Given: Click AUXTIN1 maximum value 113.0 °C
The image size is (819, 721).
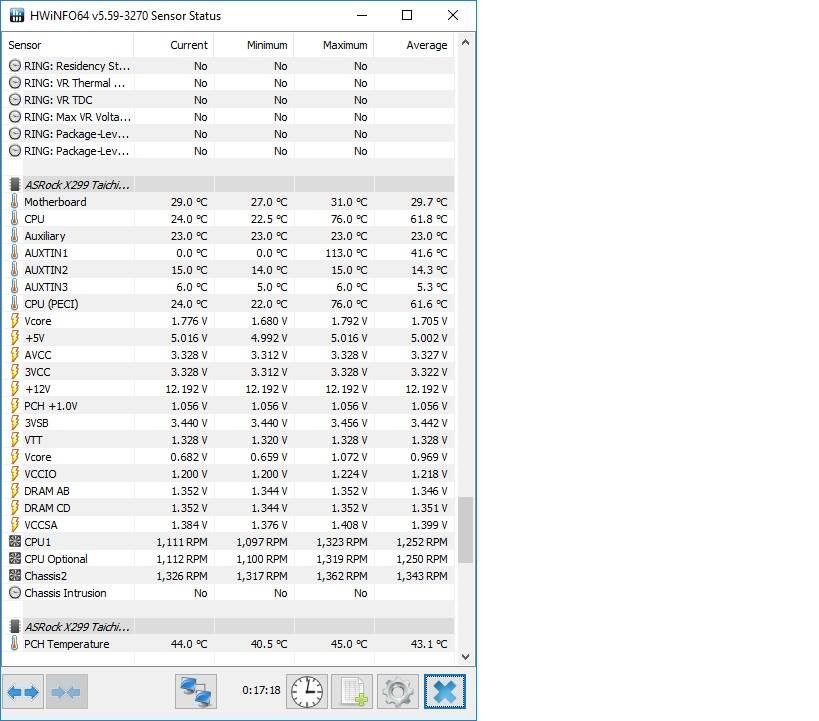Looking at the screenshot, I should pyautogui.click(x=346, y=253).
